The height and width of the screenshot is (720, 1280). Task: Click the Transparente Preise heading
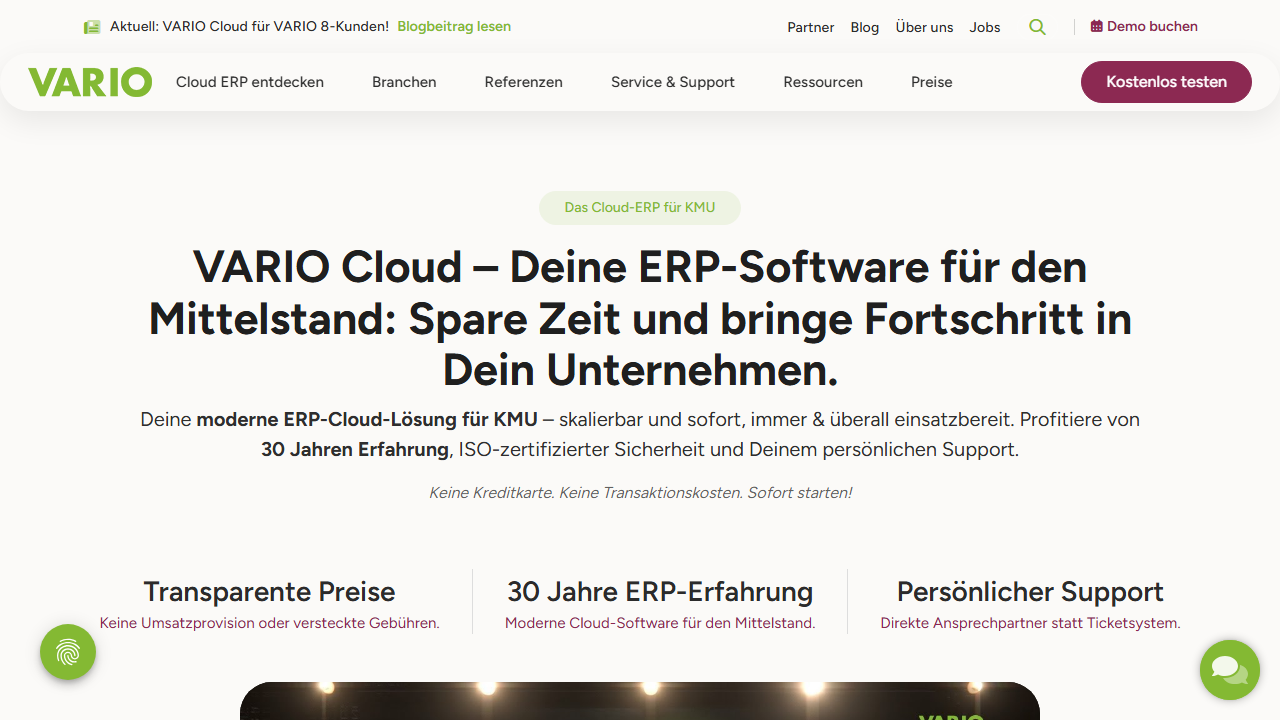(x=269, y=592)
